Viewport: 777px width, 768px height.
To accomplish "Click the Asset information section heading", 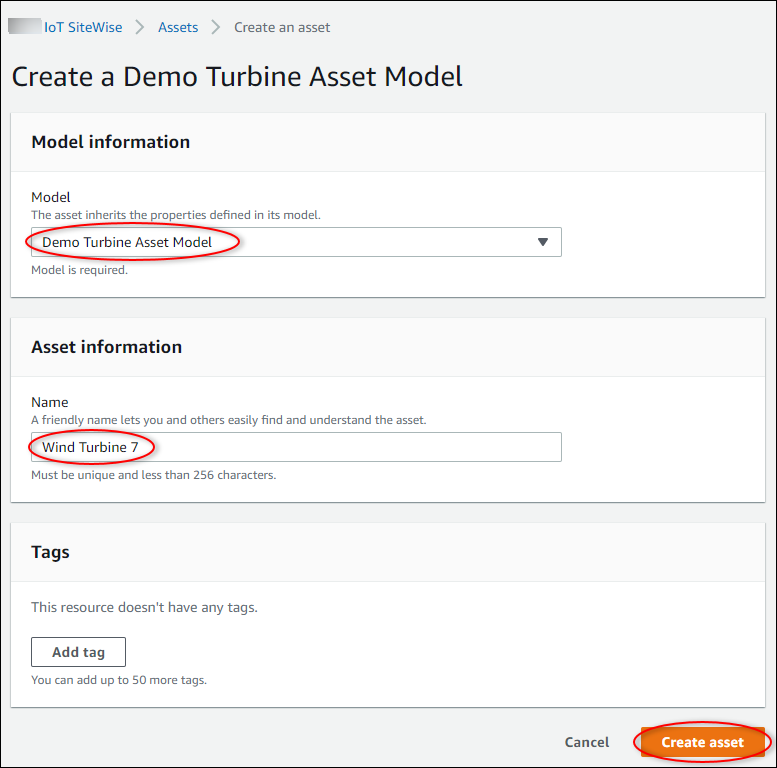I will (x=106, y=347).
